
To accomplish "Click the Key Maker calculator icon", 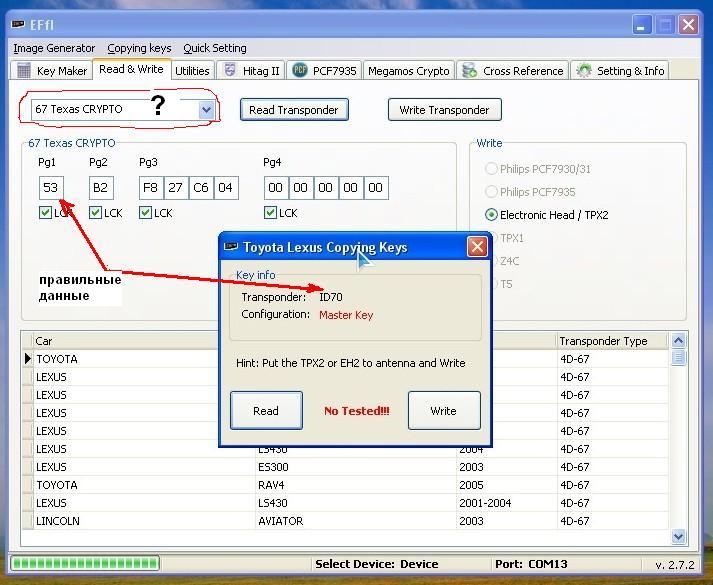I will point(23,70).
